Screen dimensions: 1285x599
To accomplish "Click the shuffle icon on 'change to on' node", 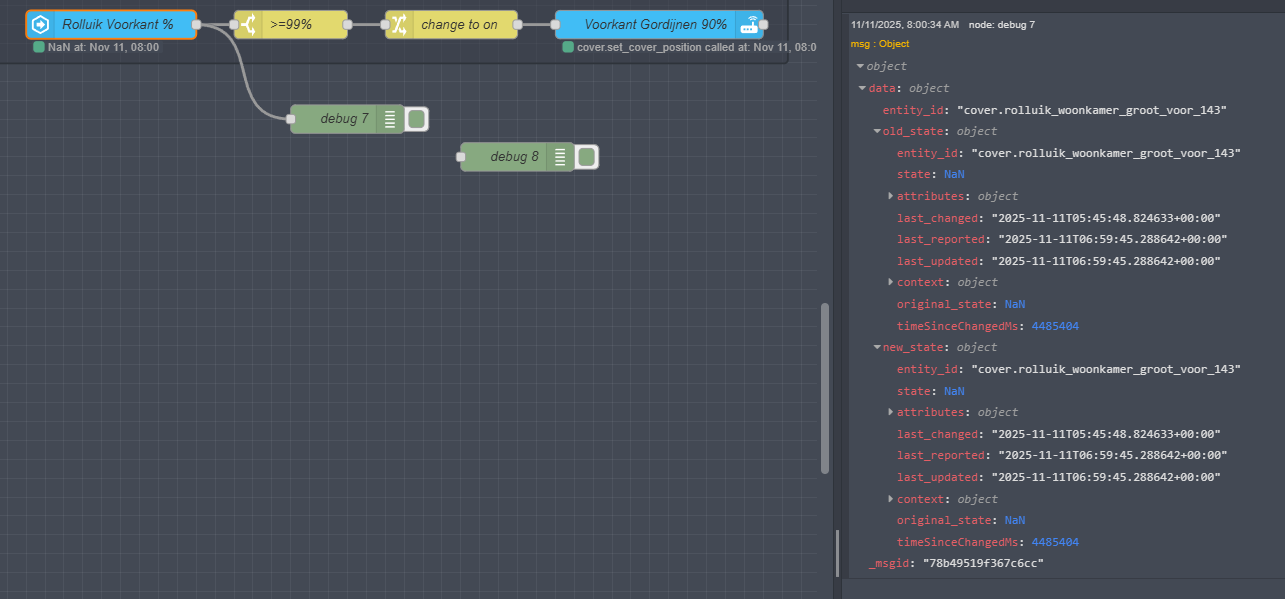I will (x=399, y=25).
